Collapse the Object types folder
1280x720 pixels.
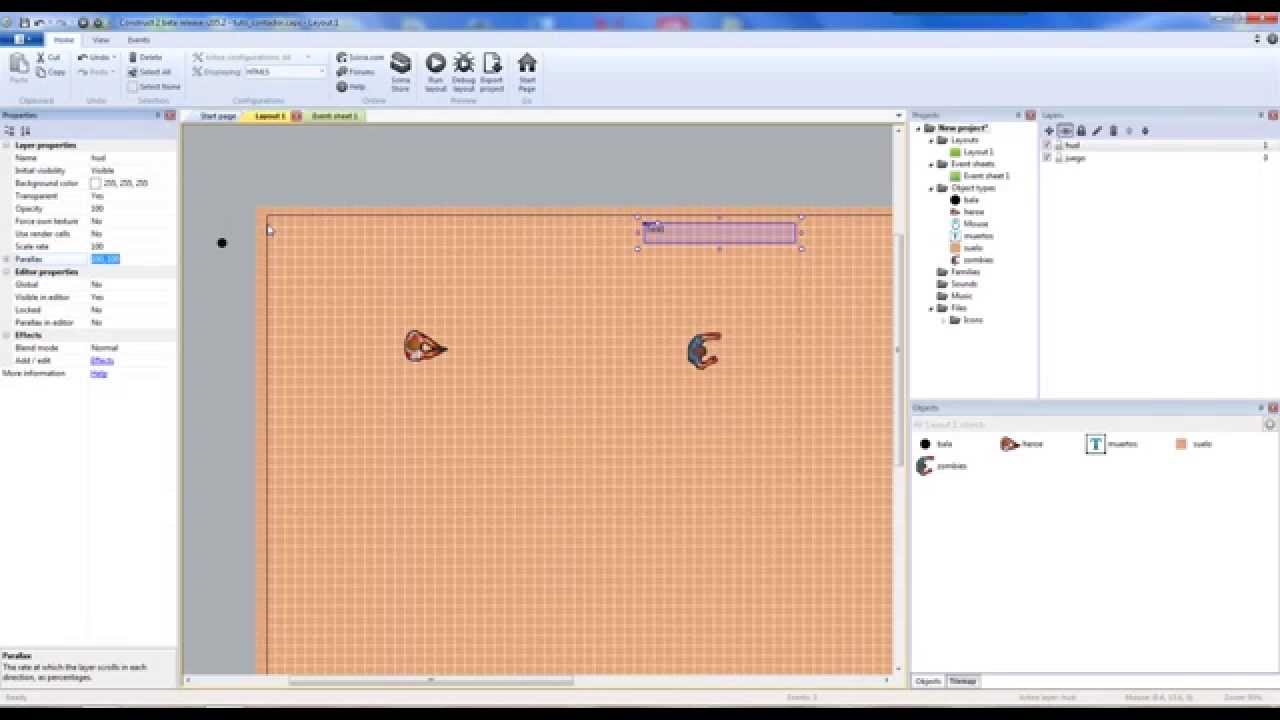(x=931, y=188)
